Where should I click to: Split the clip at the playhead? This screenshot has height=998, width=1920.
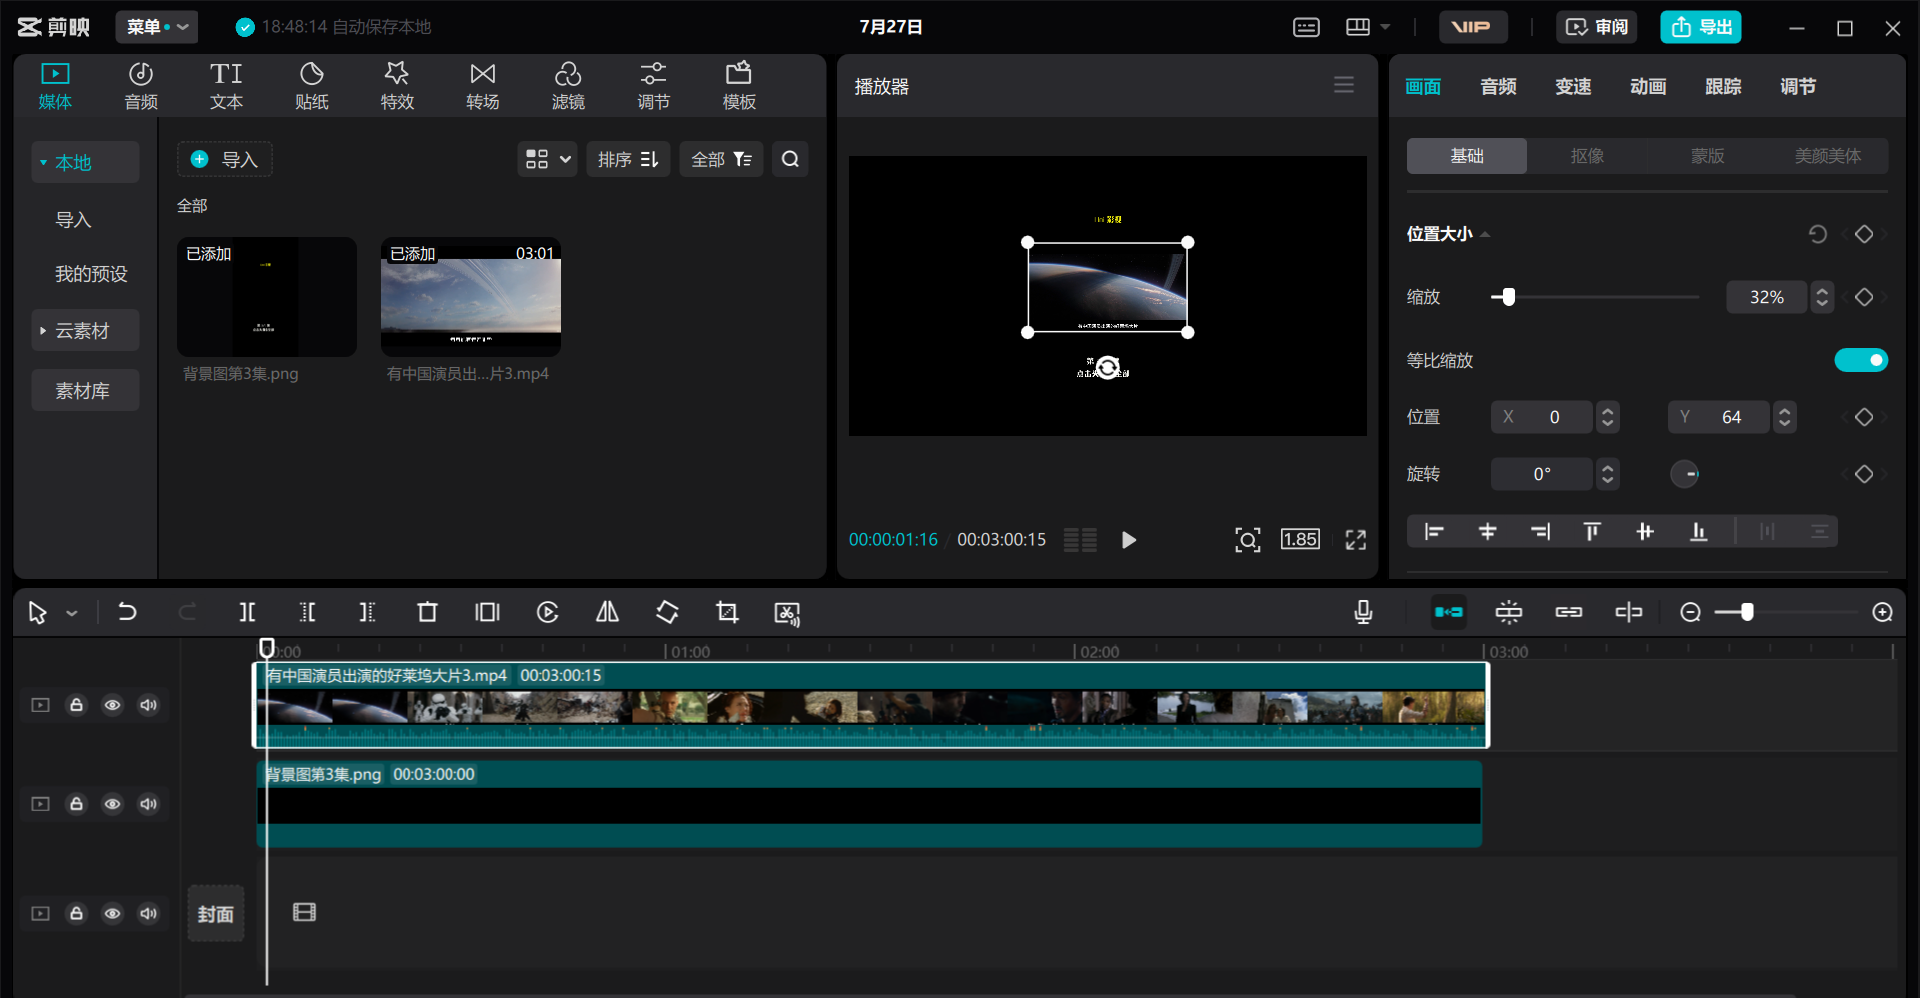(247, 612)
